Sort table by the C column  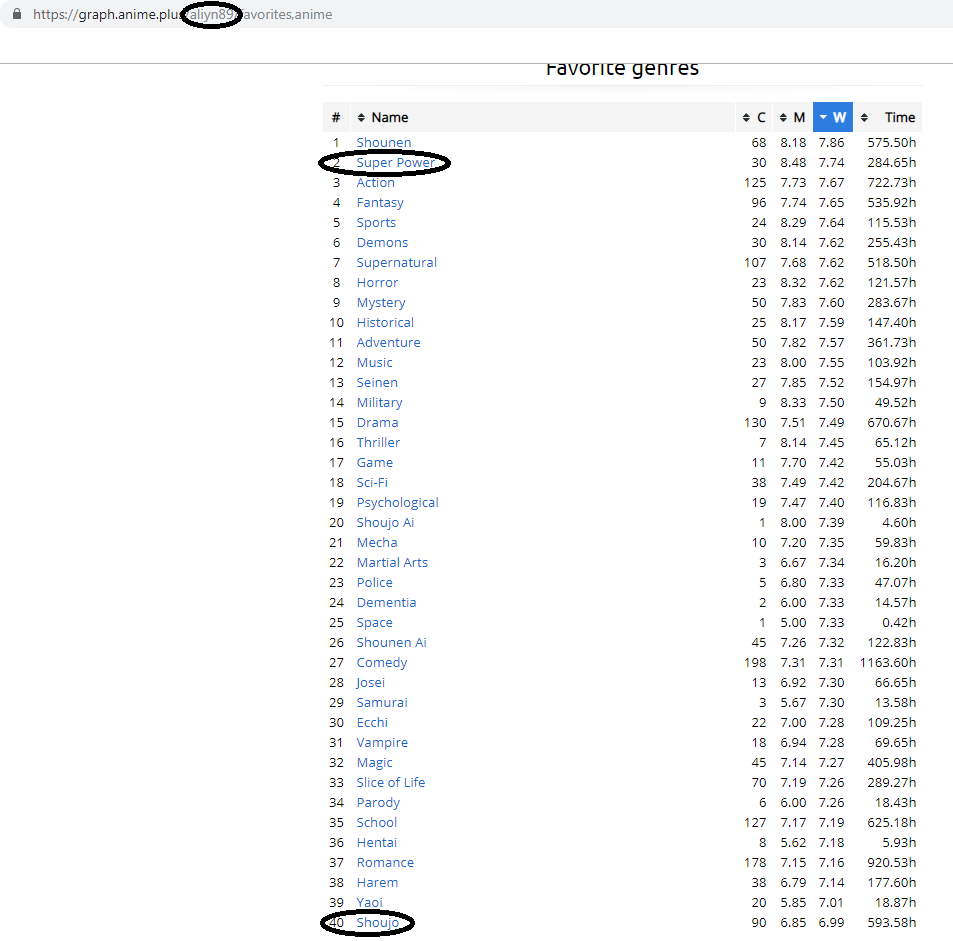coord(754,118)
